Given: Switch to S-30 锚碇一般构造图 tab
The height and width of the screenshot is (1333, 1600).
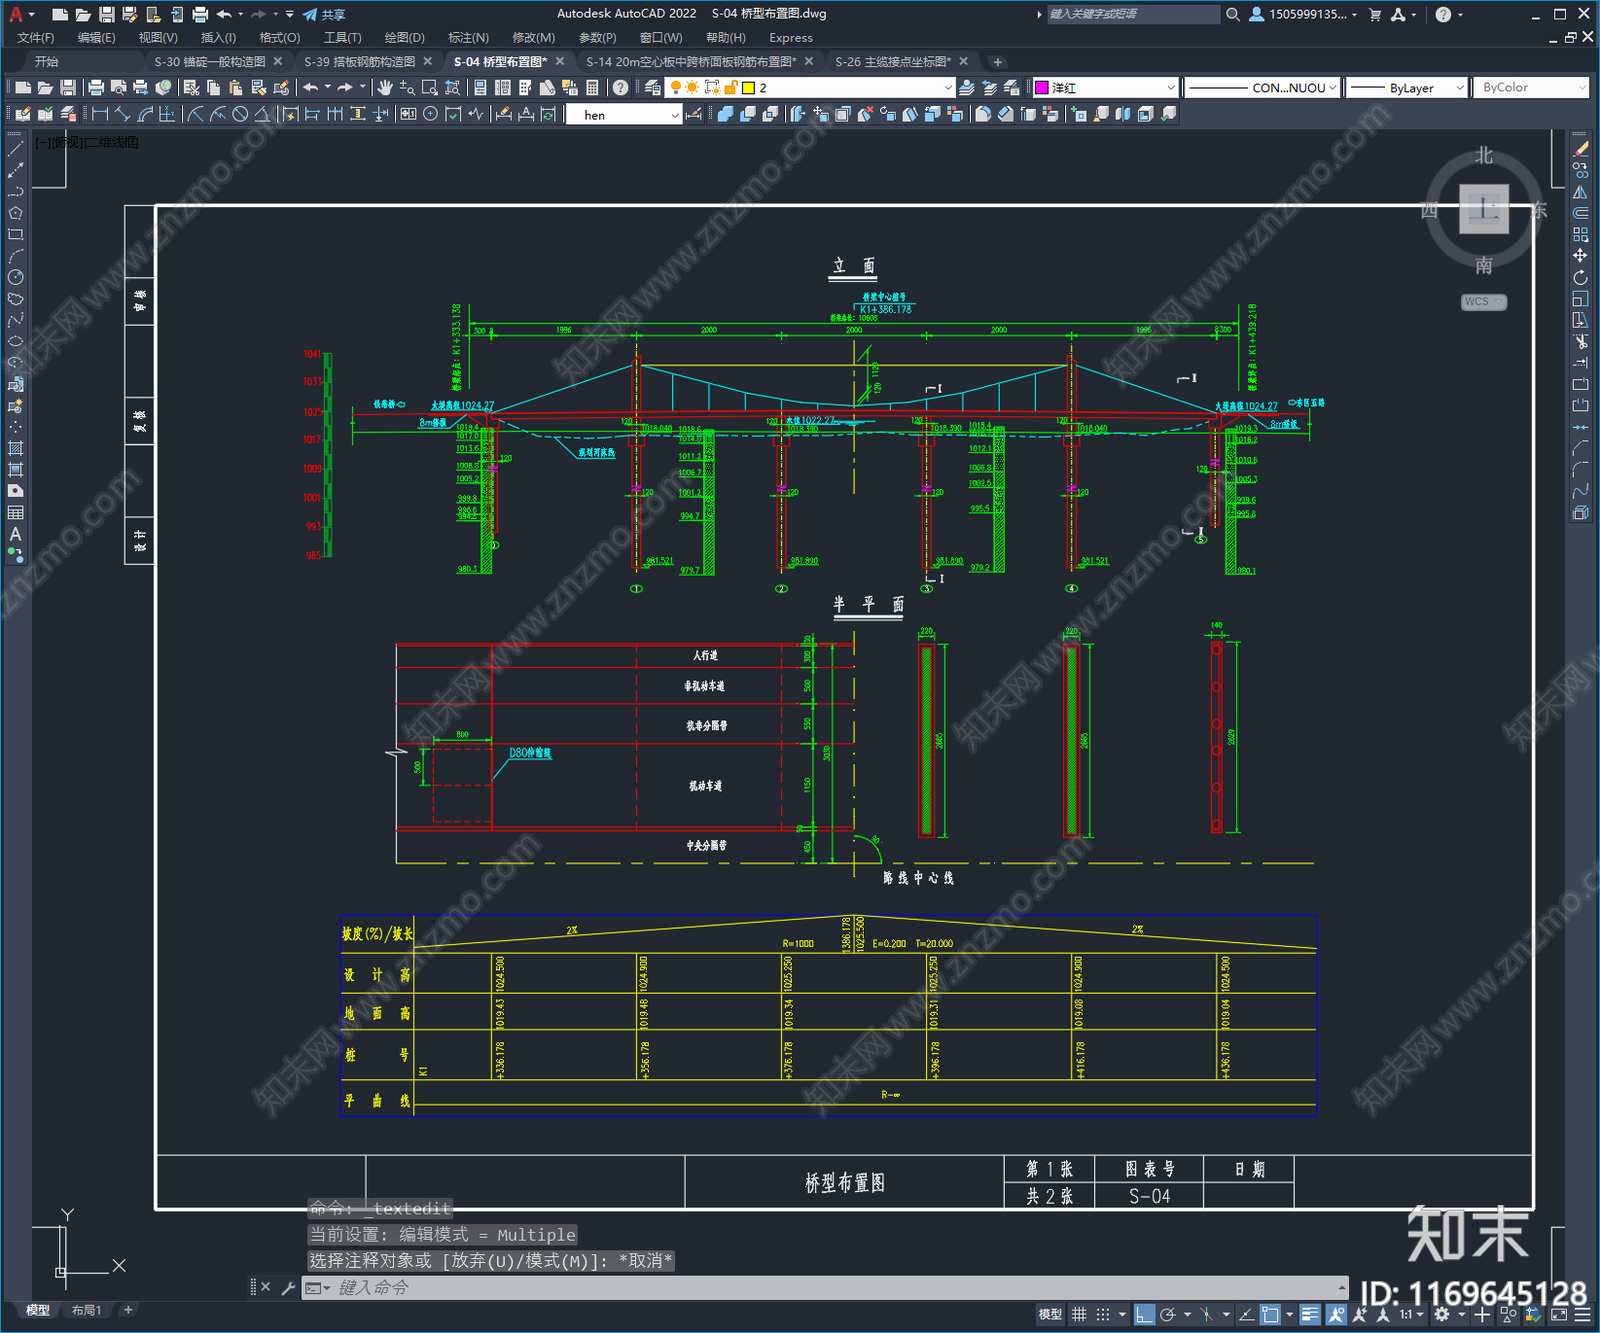Looking at the screenshot, I should pos(210,62).
